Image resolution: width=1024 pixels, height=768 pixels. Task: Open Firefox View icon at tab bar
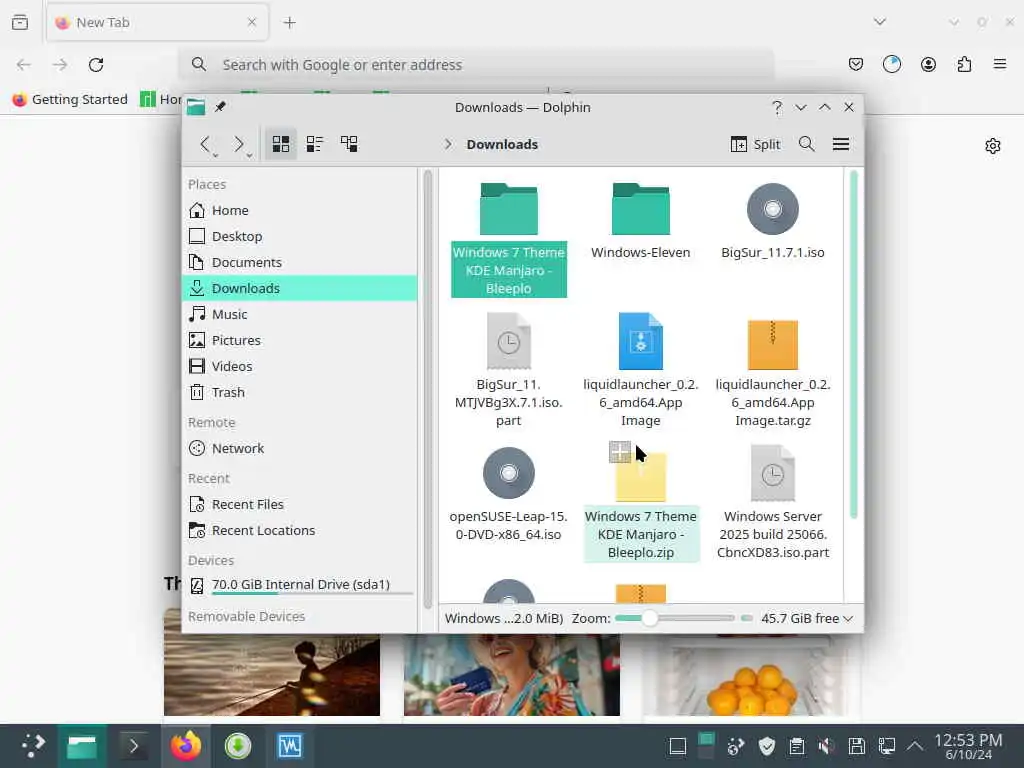point(20,22)
